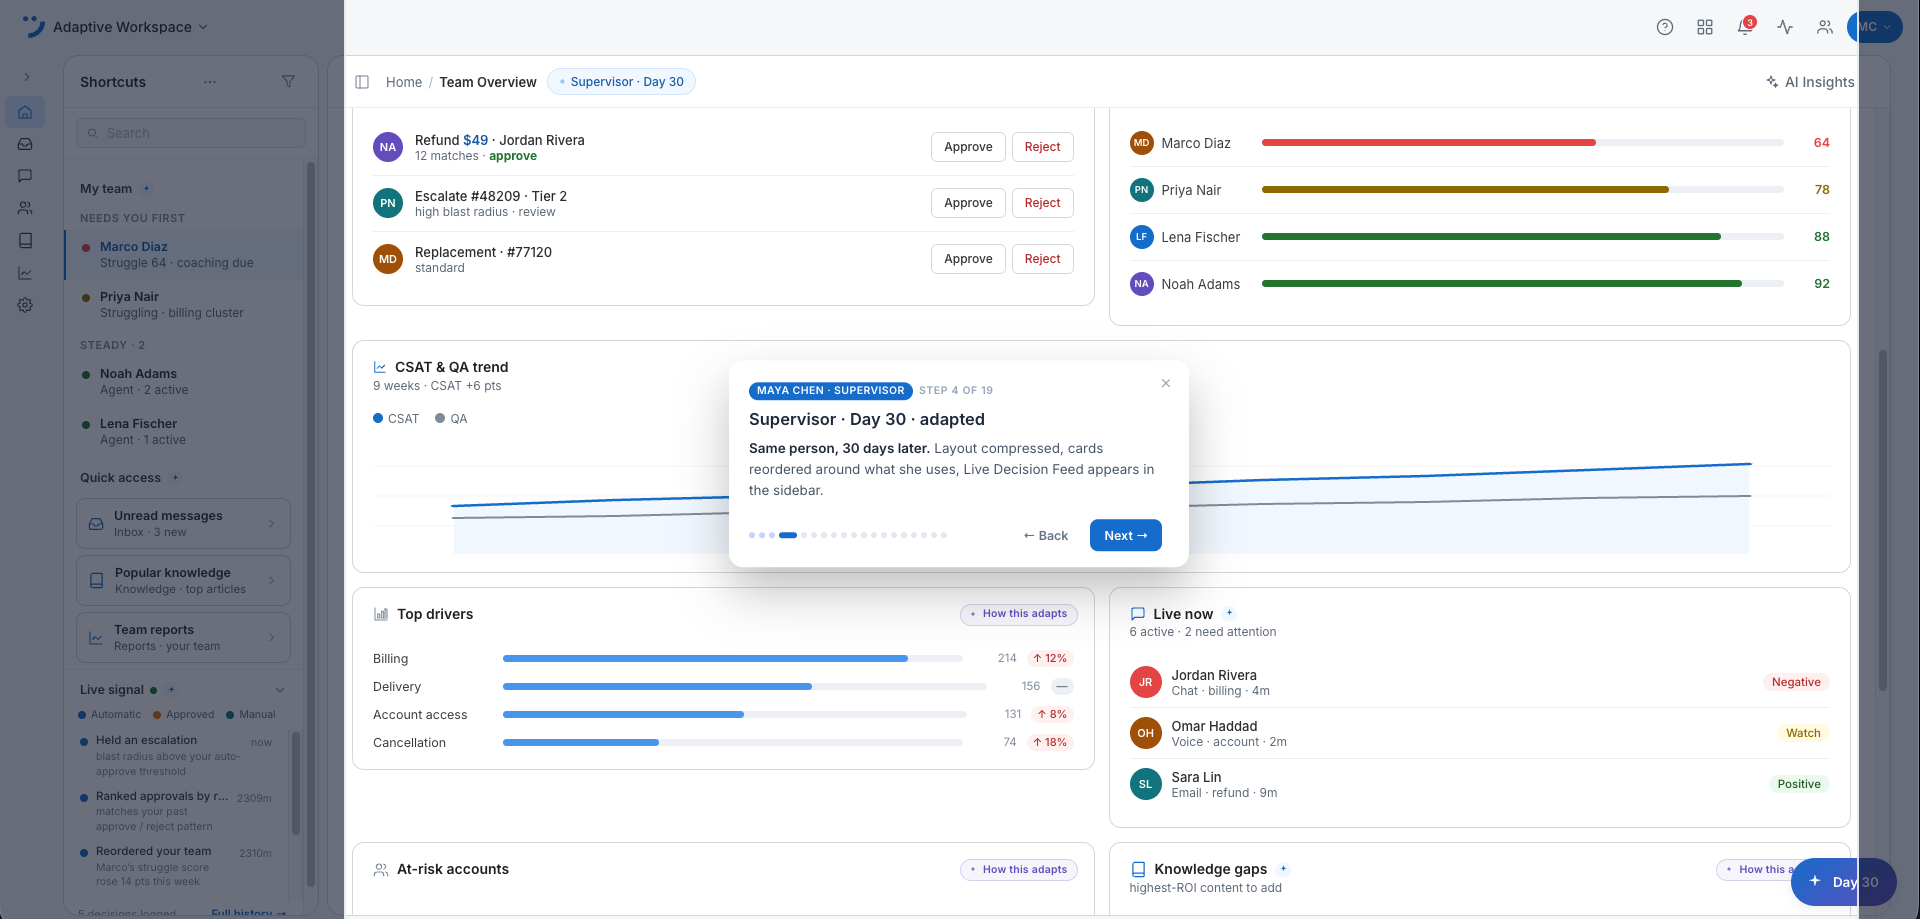Toggle QA series in chart legend
The width and height of the screenshot is (1920, 919).
(451, 419)
